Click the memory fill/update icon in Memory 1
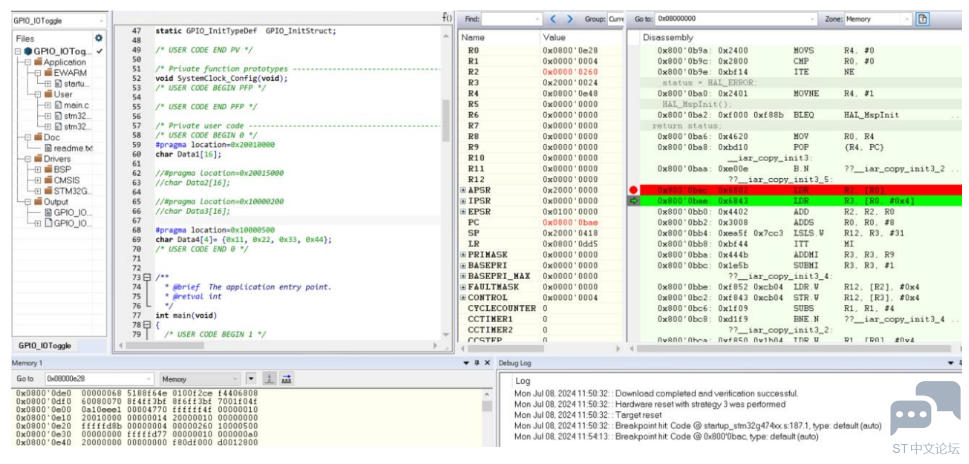 click(x=286, y=379)
